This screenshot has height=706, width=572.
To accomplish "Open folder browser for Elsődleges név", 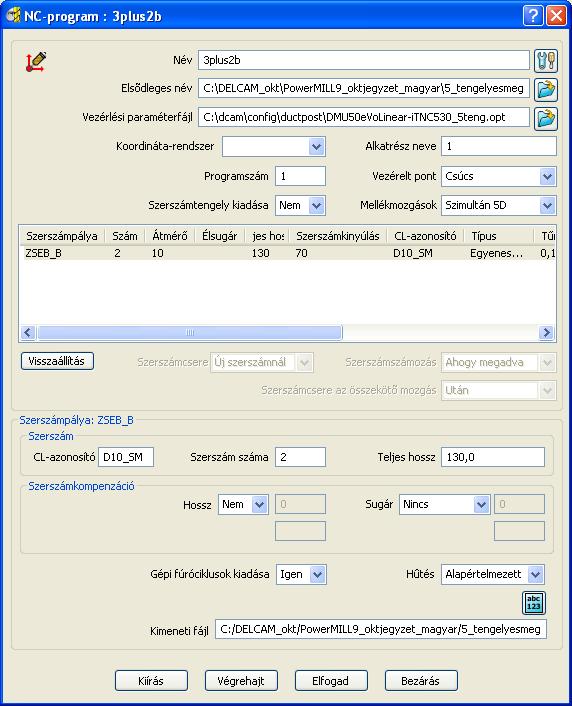I will tap(546, 89).
